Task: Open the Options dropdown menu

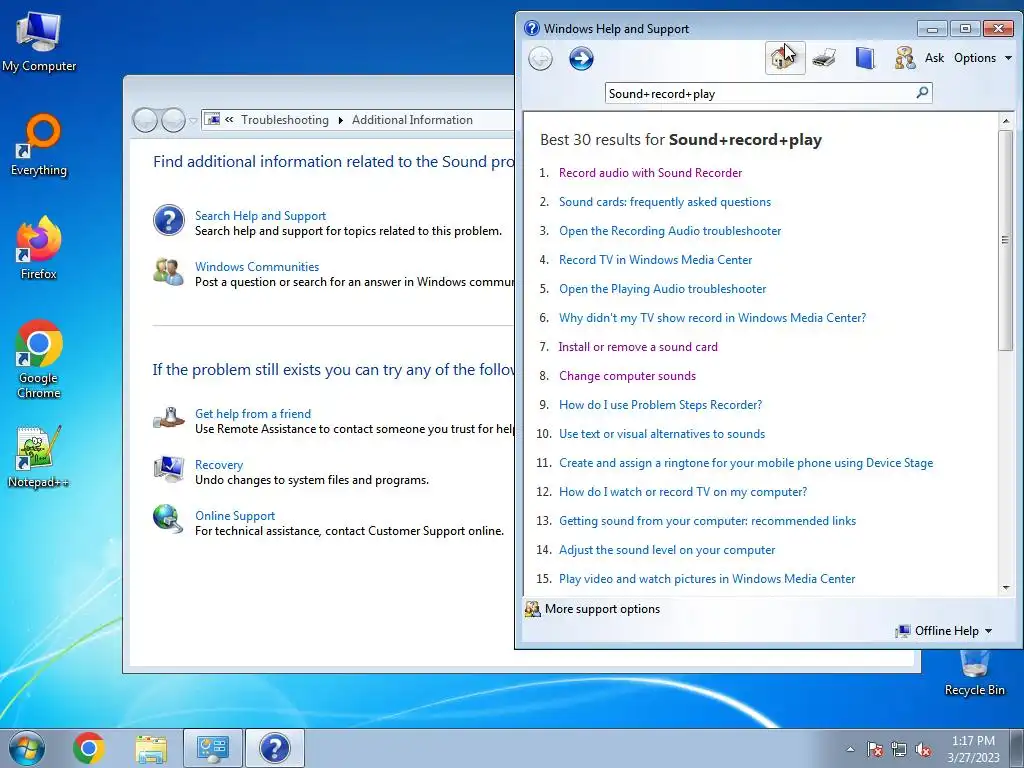Action: (x=983, y=57)
